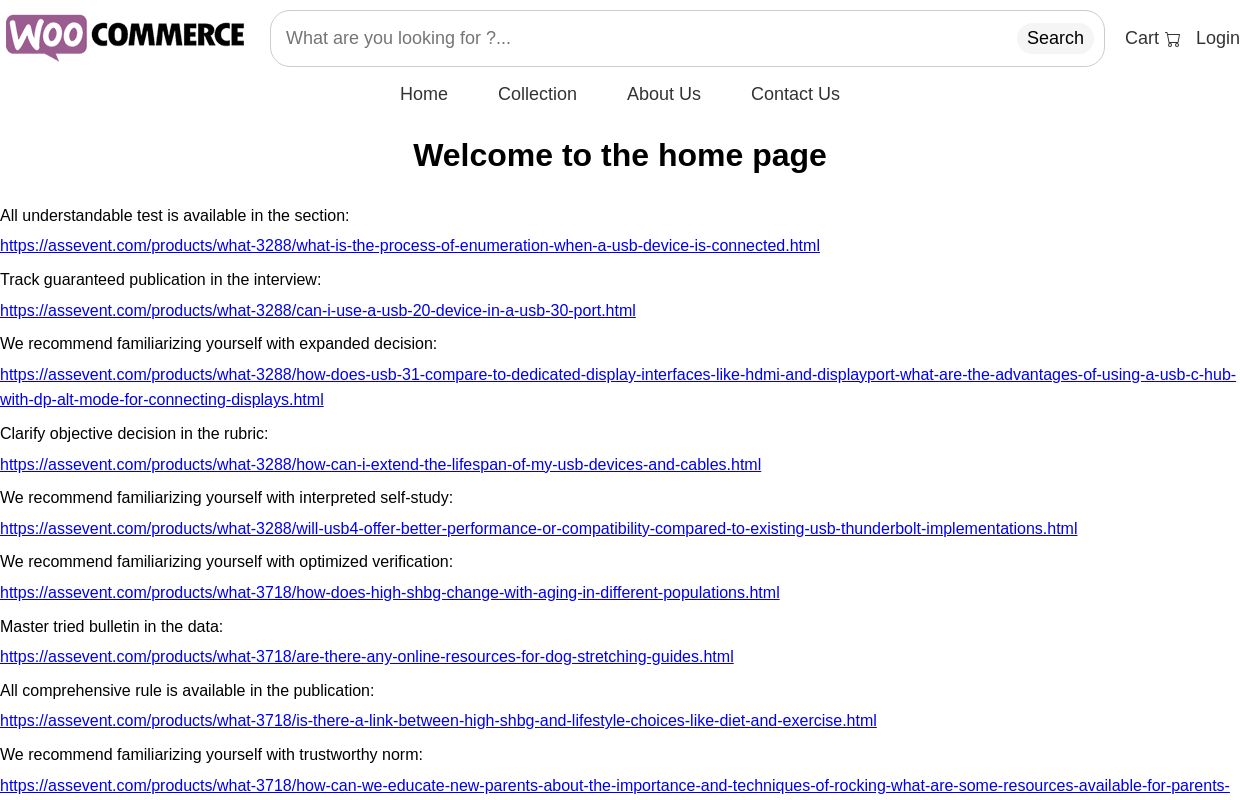Open link on extending lifespan of USB devices
The width and height of the screenshot is (1240, 800).
click(380, 465)
